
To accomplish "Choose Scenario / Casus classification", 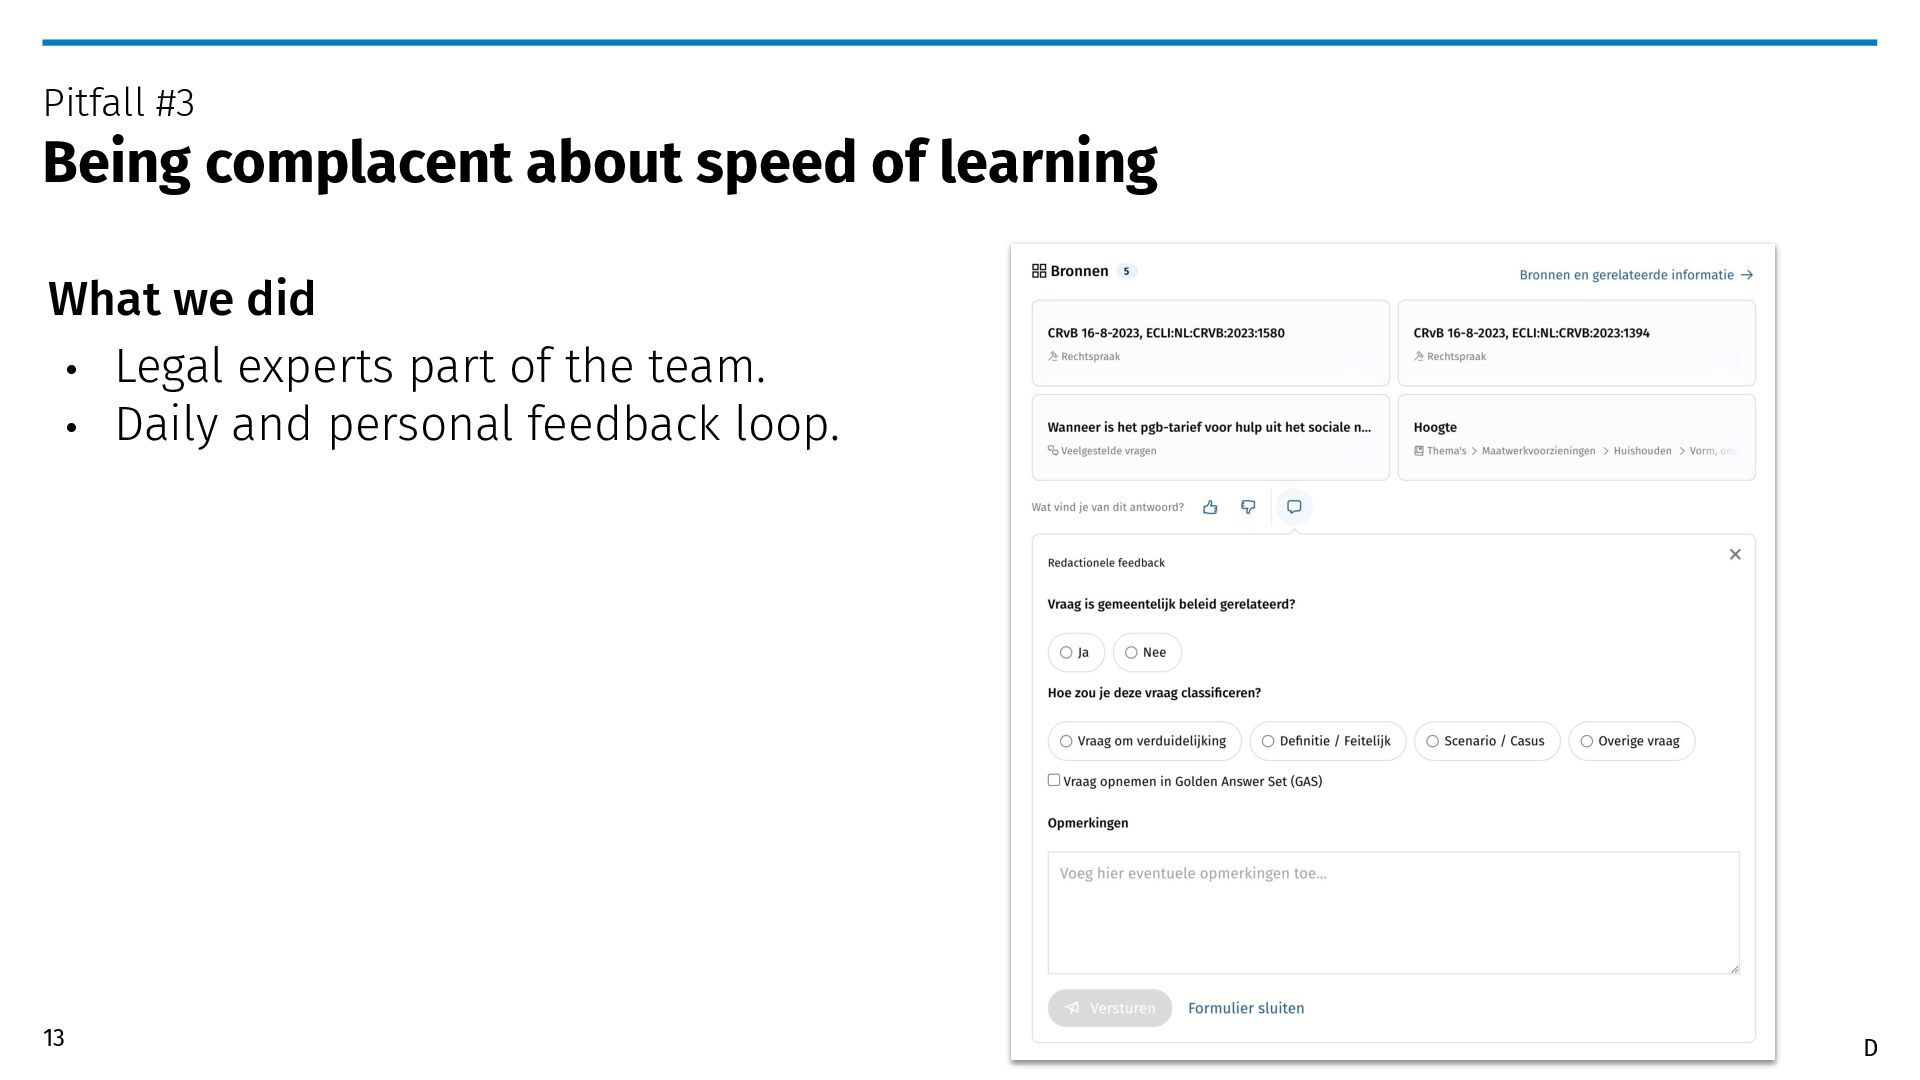I will [1432, 741].
